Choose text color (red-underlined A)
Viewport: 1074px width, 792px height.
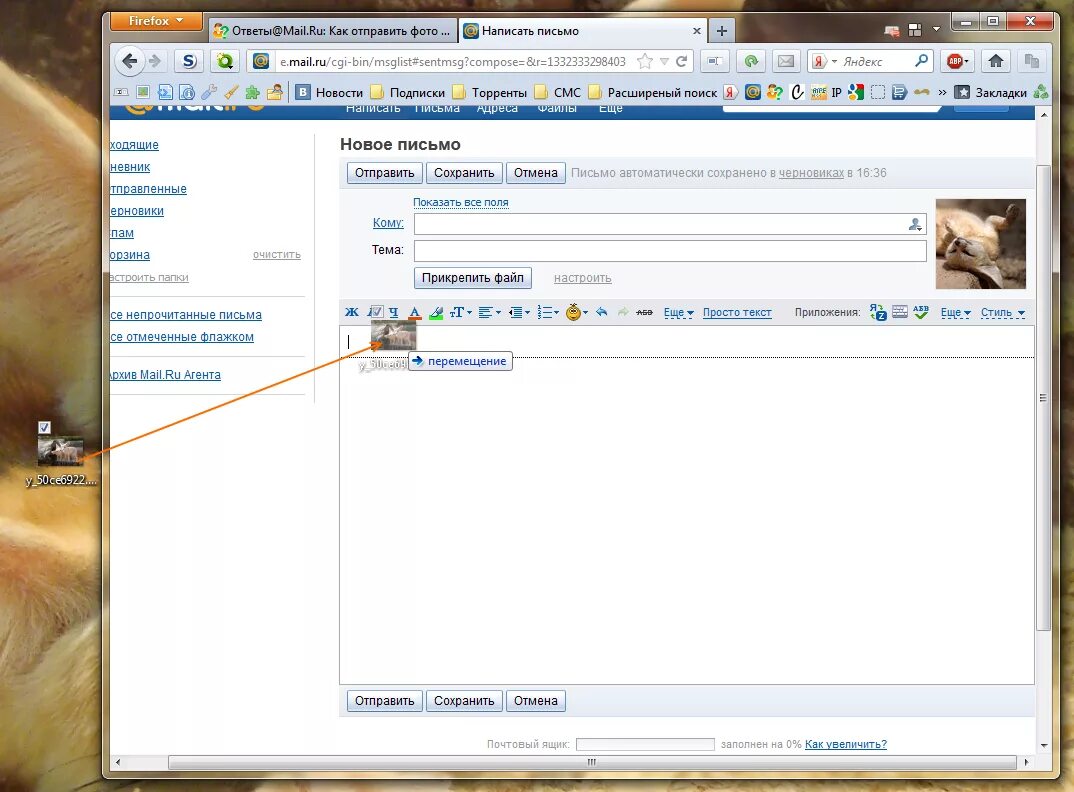pyautogui.click(x=414, y=312)
